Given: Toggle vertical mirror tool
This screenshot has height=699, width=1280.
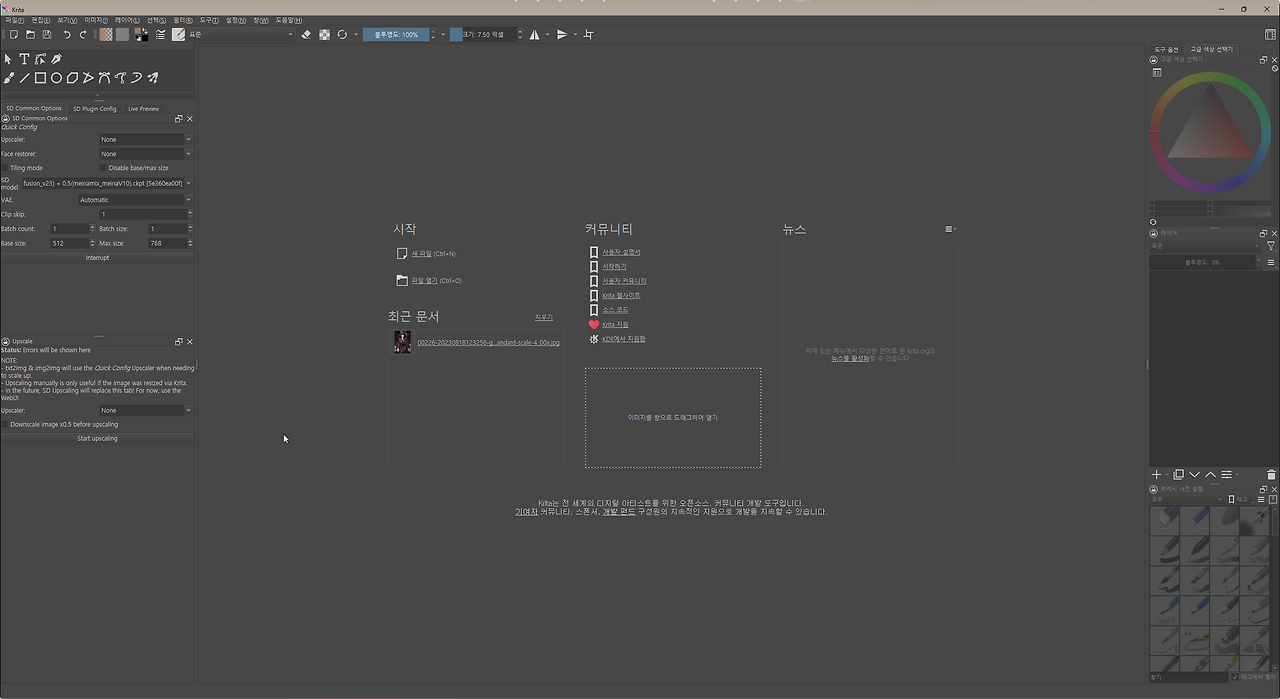Looking at the screenshot, I should point(562,34).
